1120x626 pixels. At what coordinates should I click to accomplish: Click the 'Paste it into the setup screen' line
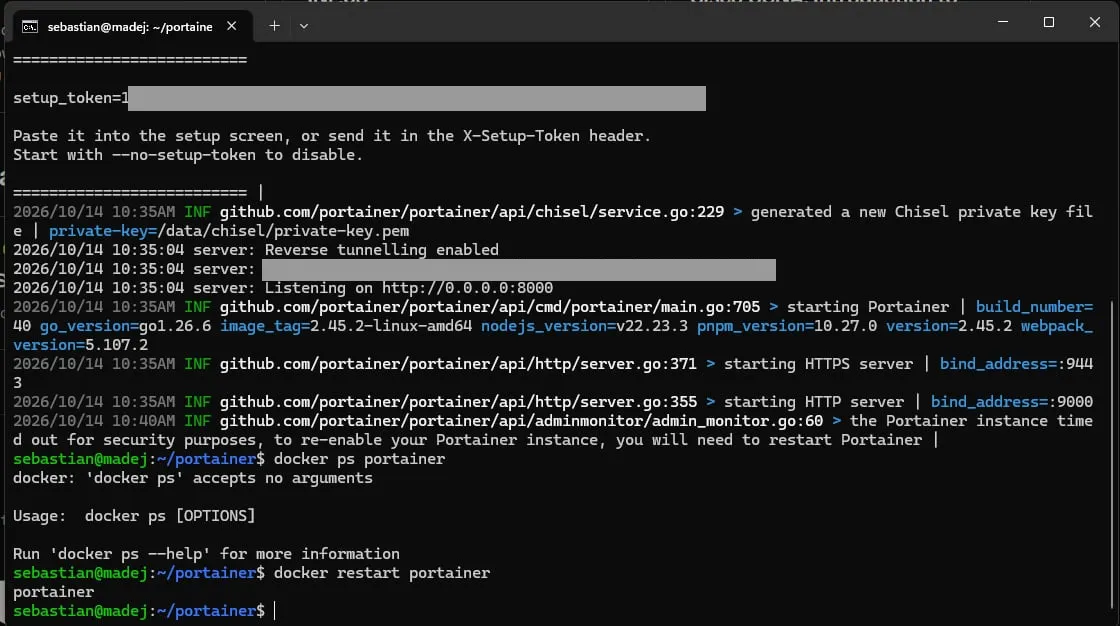click(x=331, y=136)
